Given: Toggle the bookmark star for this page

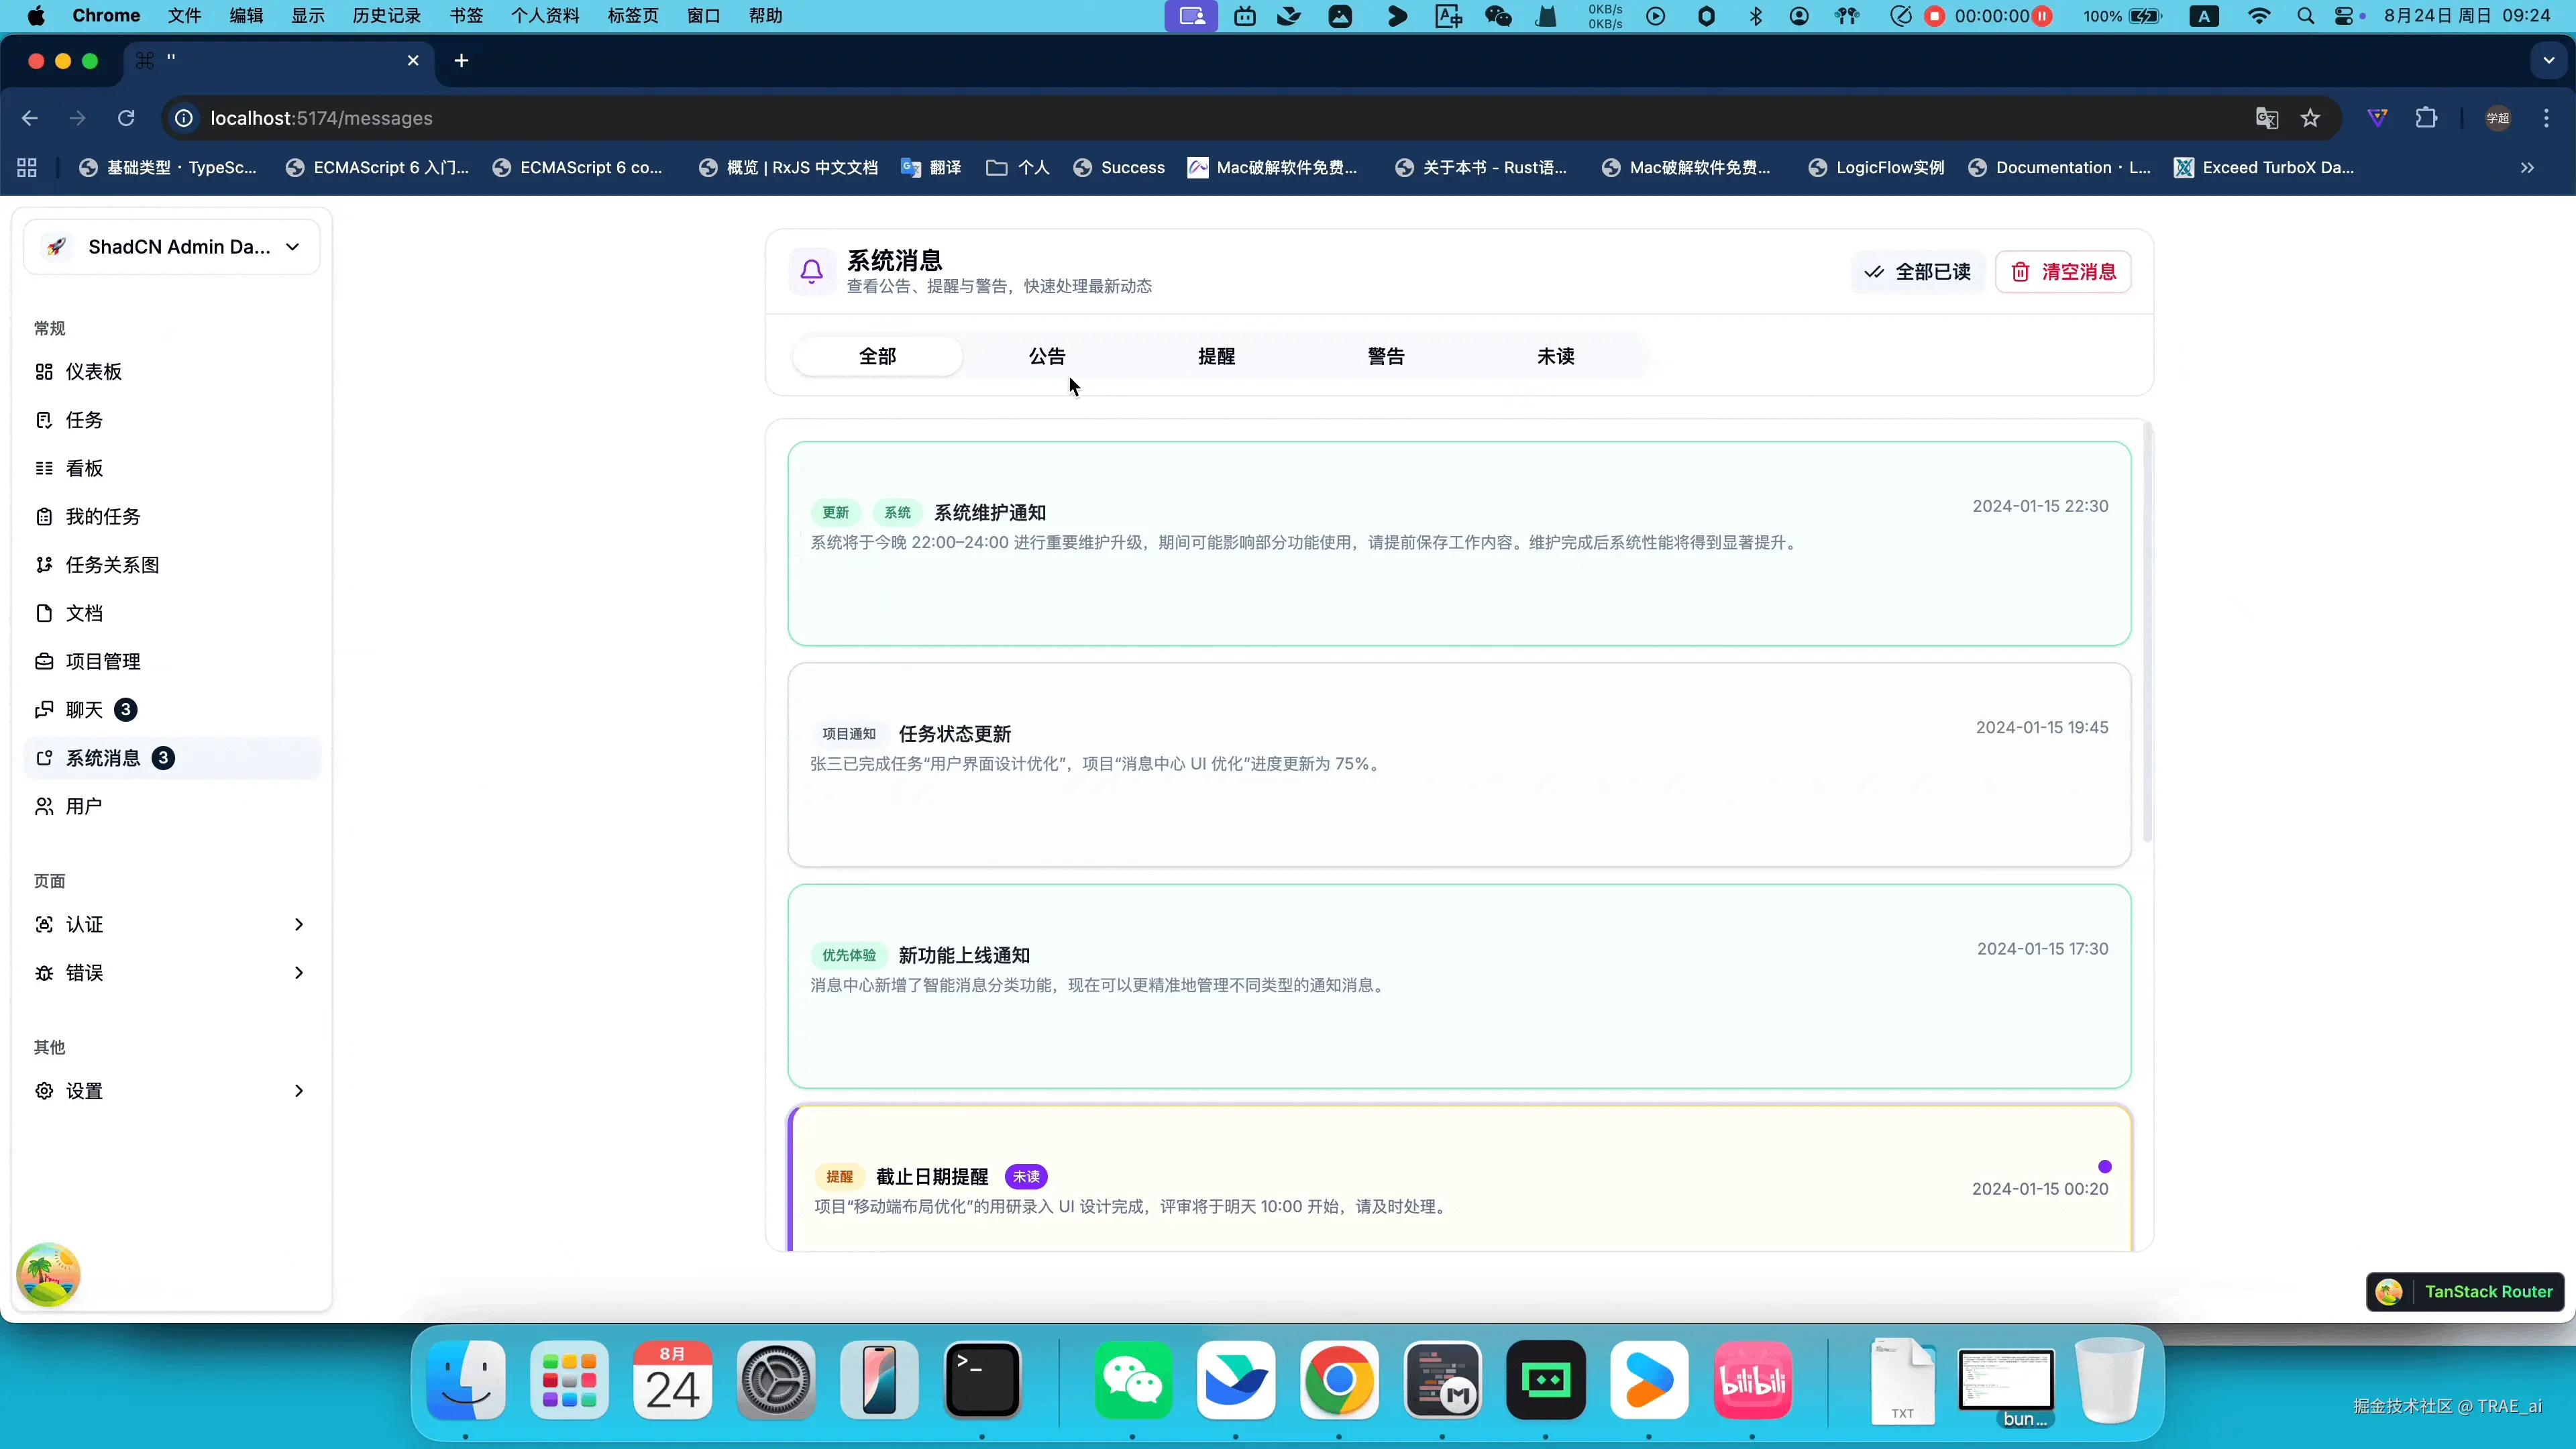Looking at the screenshot, I should [2311, 118].
